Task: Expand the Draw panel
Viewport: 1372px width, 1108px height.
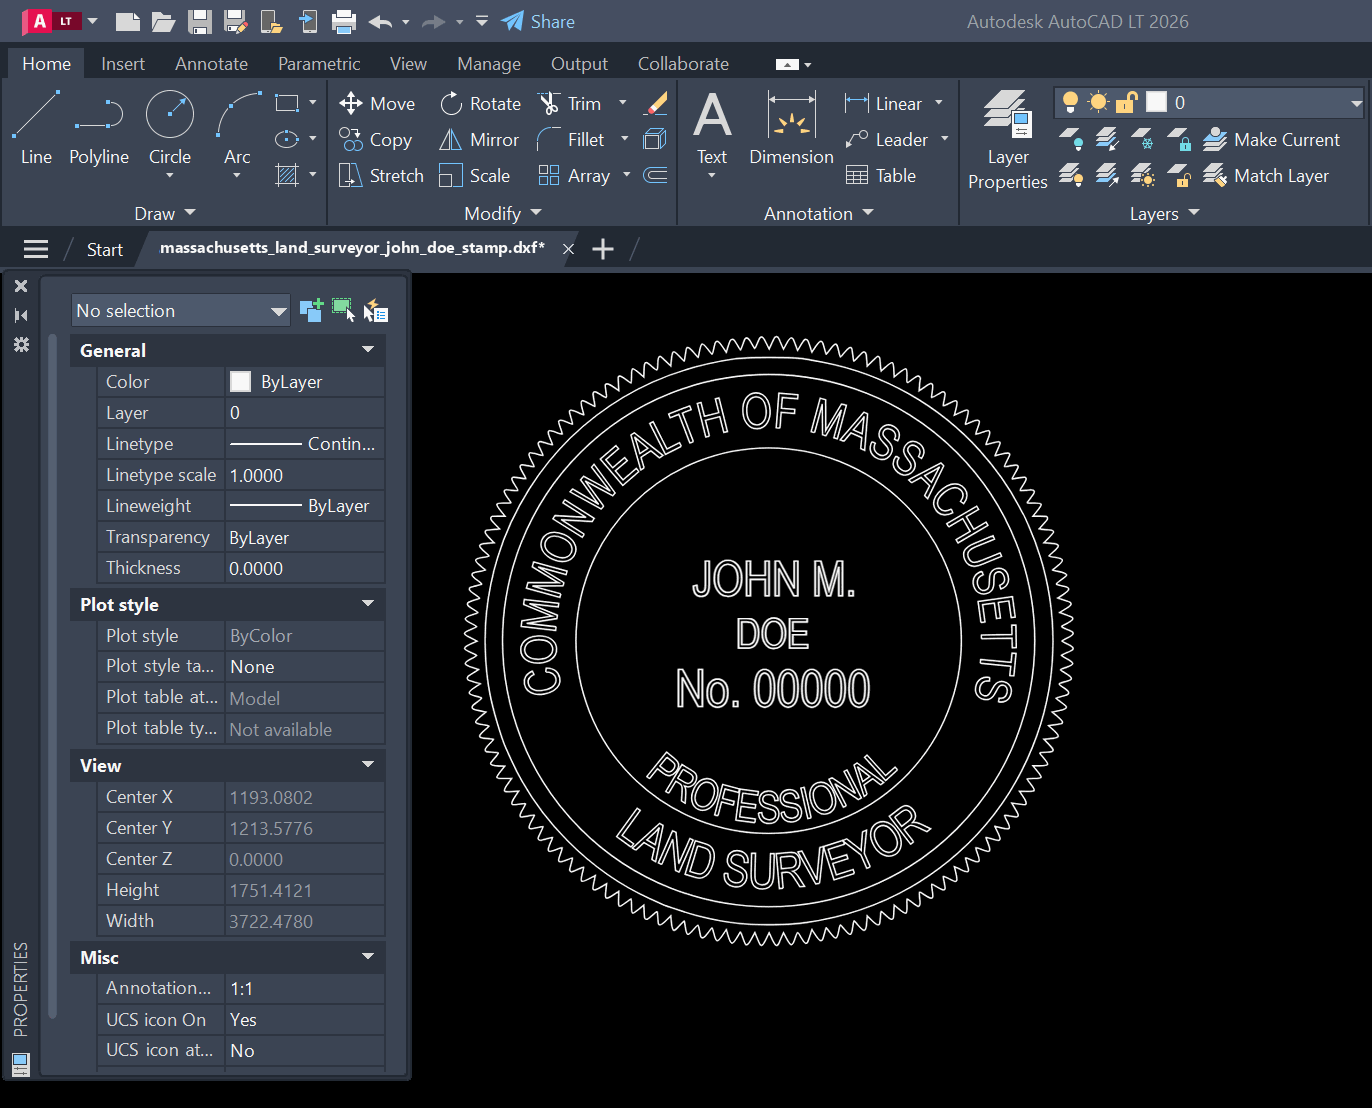Action: pyautogui.click(x=165, y=213)
